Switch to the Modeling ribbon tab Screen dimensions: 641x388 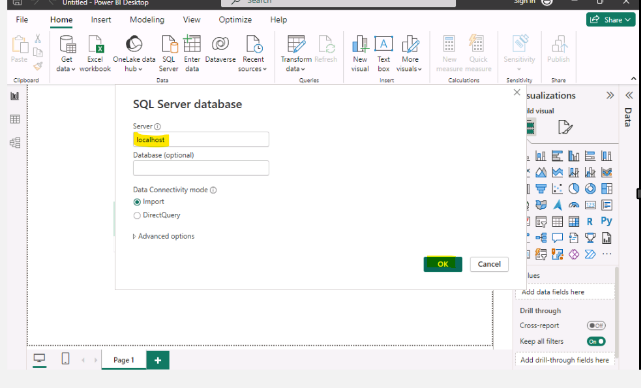[x=147, y=20]
